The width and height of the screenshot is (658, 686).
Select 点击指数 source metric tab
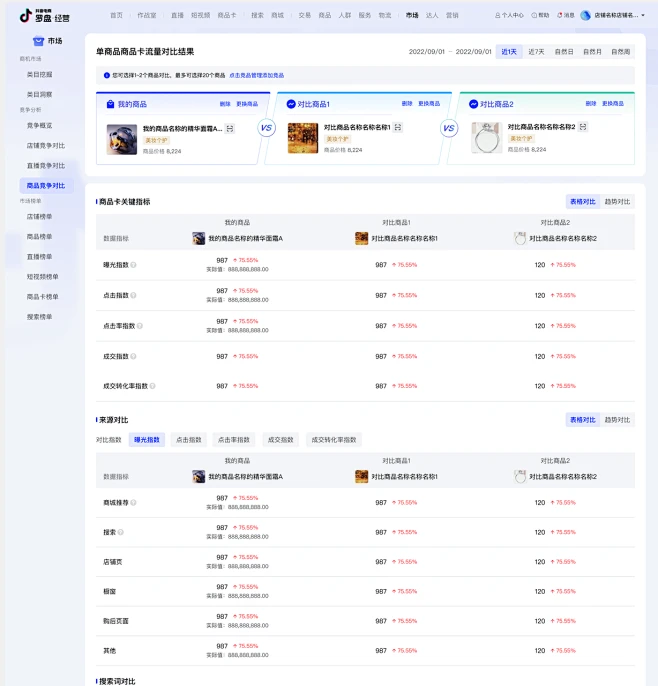tap(188, 440)
